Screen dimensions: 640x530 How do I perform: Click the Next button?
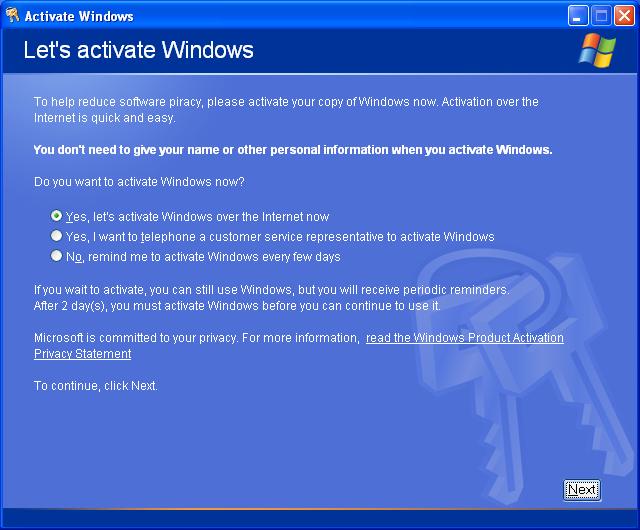tap(582, 489)
